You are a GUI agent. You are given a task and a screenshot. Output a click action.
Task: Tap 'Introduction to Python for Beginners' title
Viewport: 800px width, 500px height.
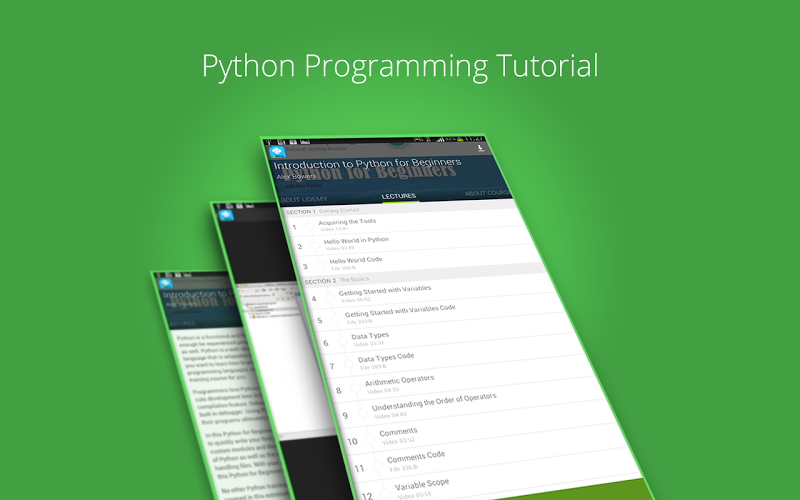tap(367, 164)
